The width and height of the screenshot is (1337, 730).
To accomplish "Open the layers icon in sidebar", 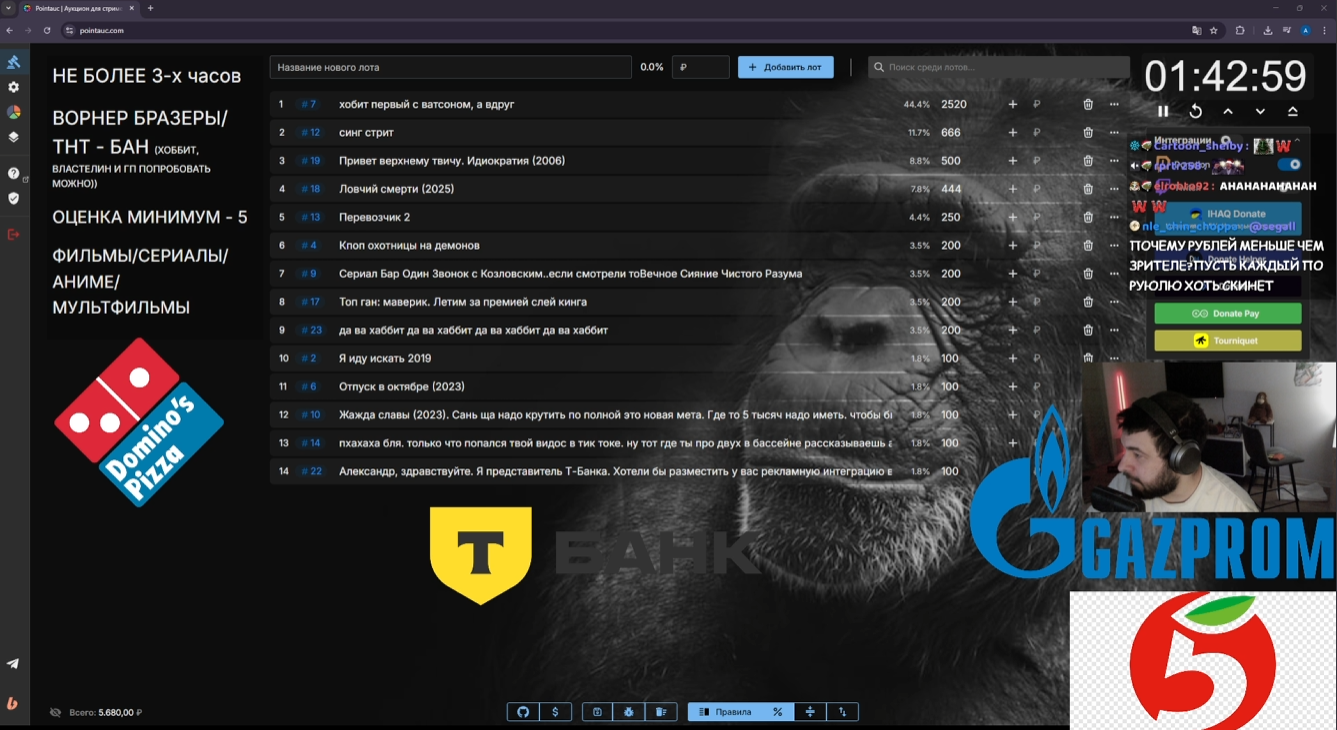I will [x=14, y=137].
